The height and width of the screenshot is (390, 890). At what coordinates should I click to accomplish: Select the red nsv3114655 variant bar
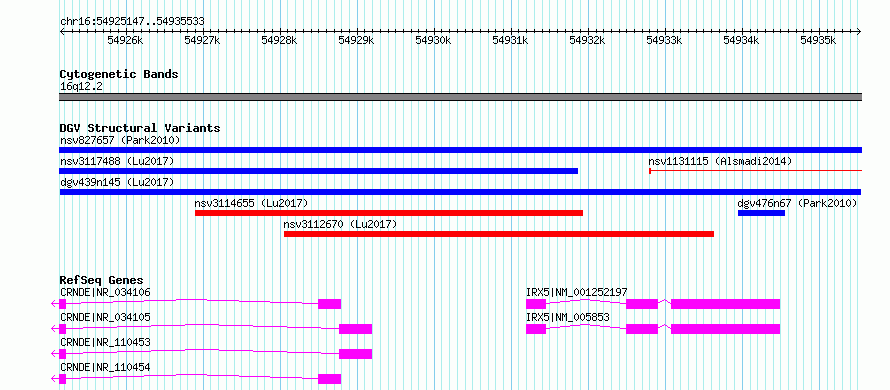389,213
